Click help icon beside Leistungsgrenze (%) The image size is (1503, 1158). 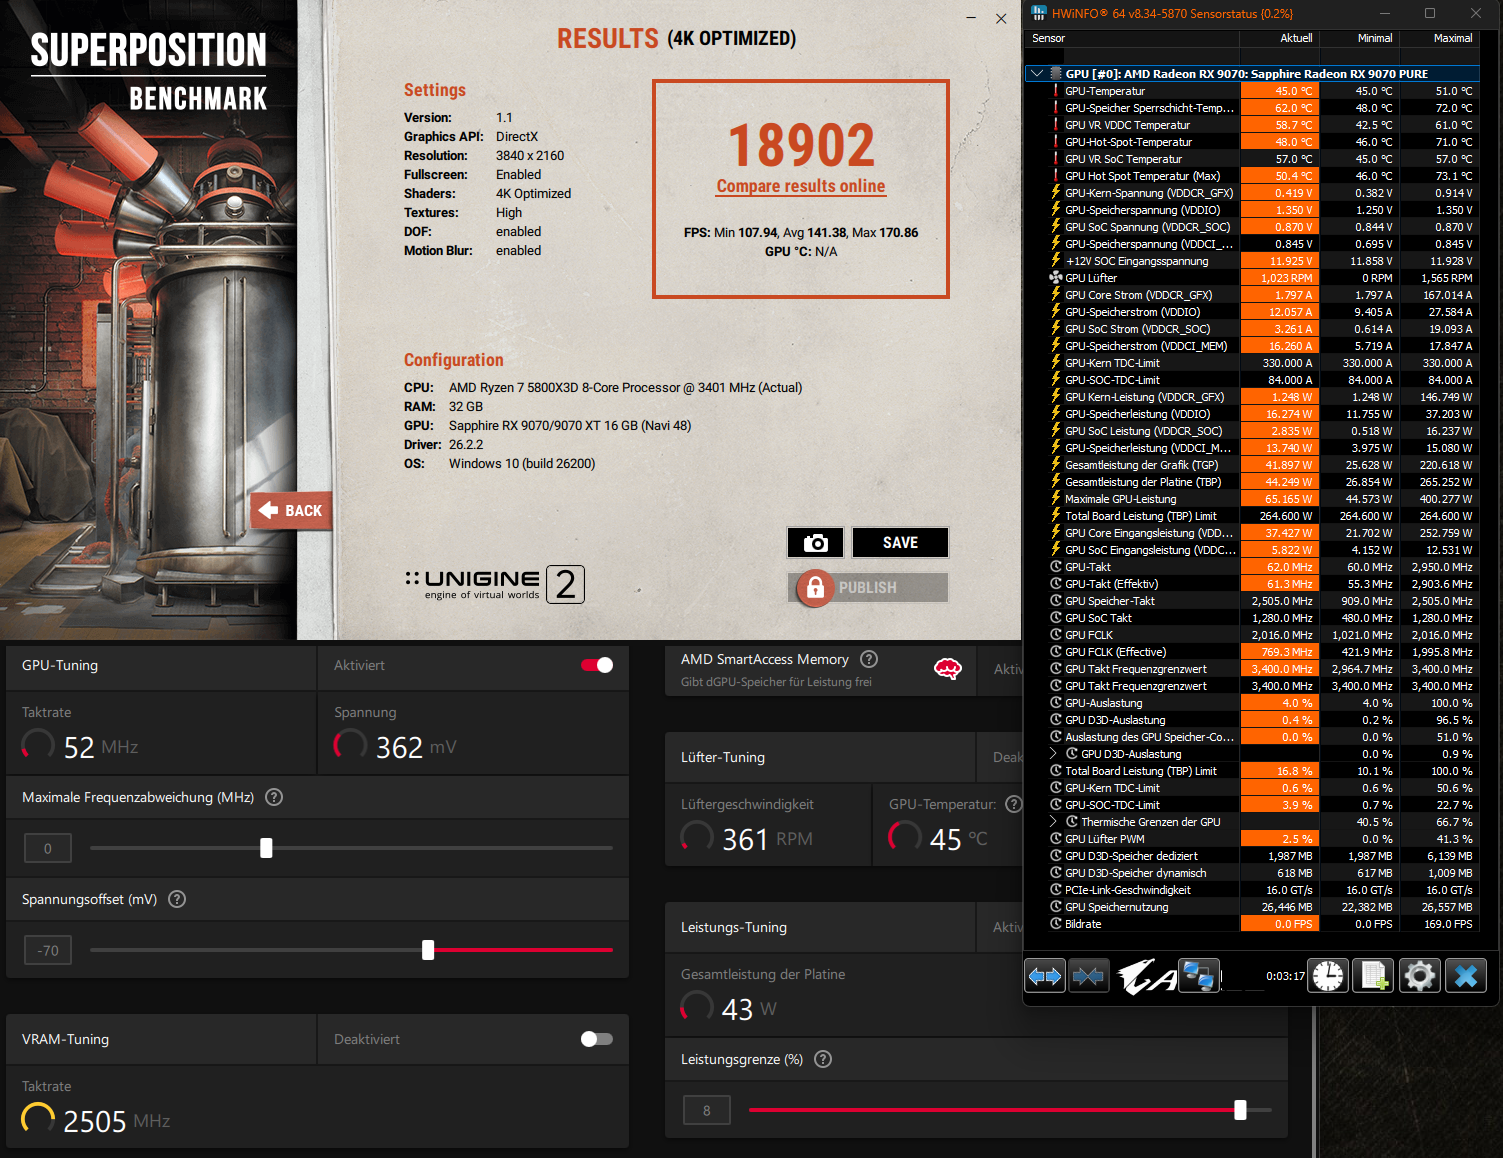(823, 1059)
